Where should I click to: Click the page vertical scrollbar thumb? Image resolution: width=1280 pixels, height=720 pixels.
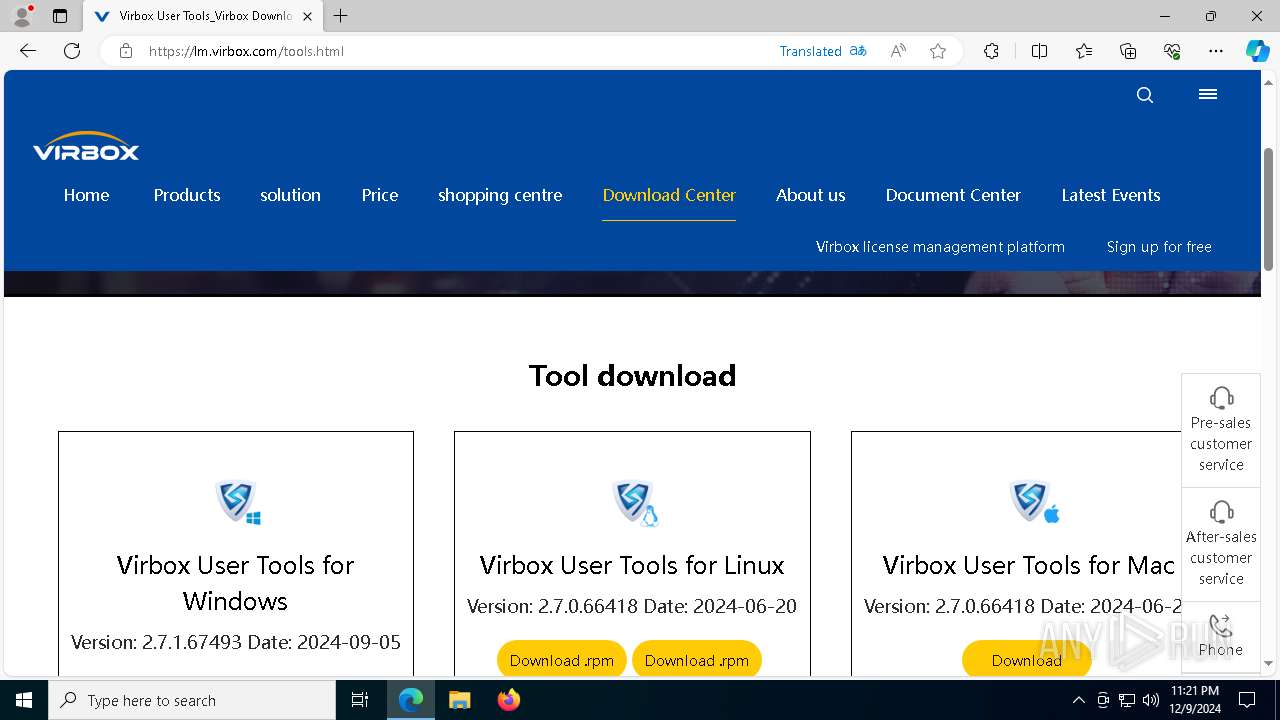[1268, 208]
